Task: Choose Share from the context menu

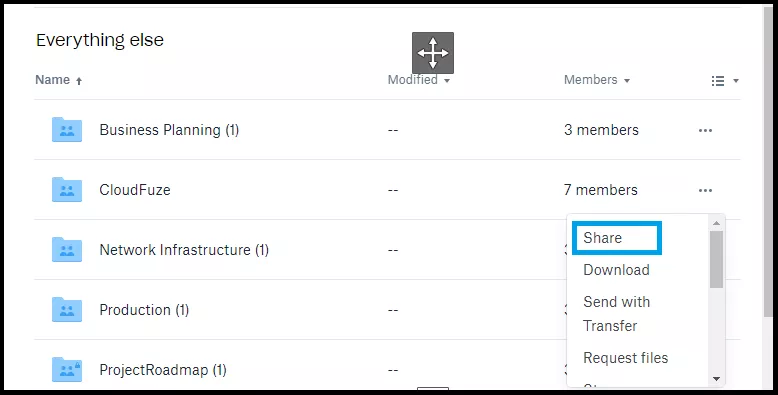Action: point(617,238)
